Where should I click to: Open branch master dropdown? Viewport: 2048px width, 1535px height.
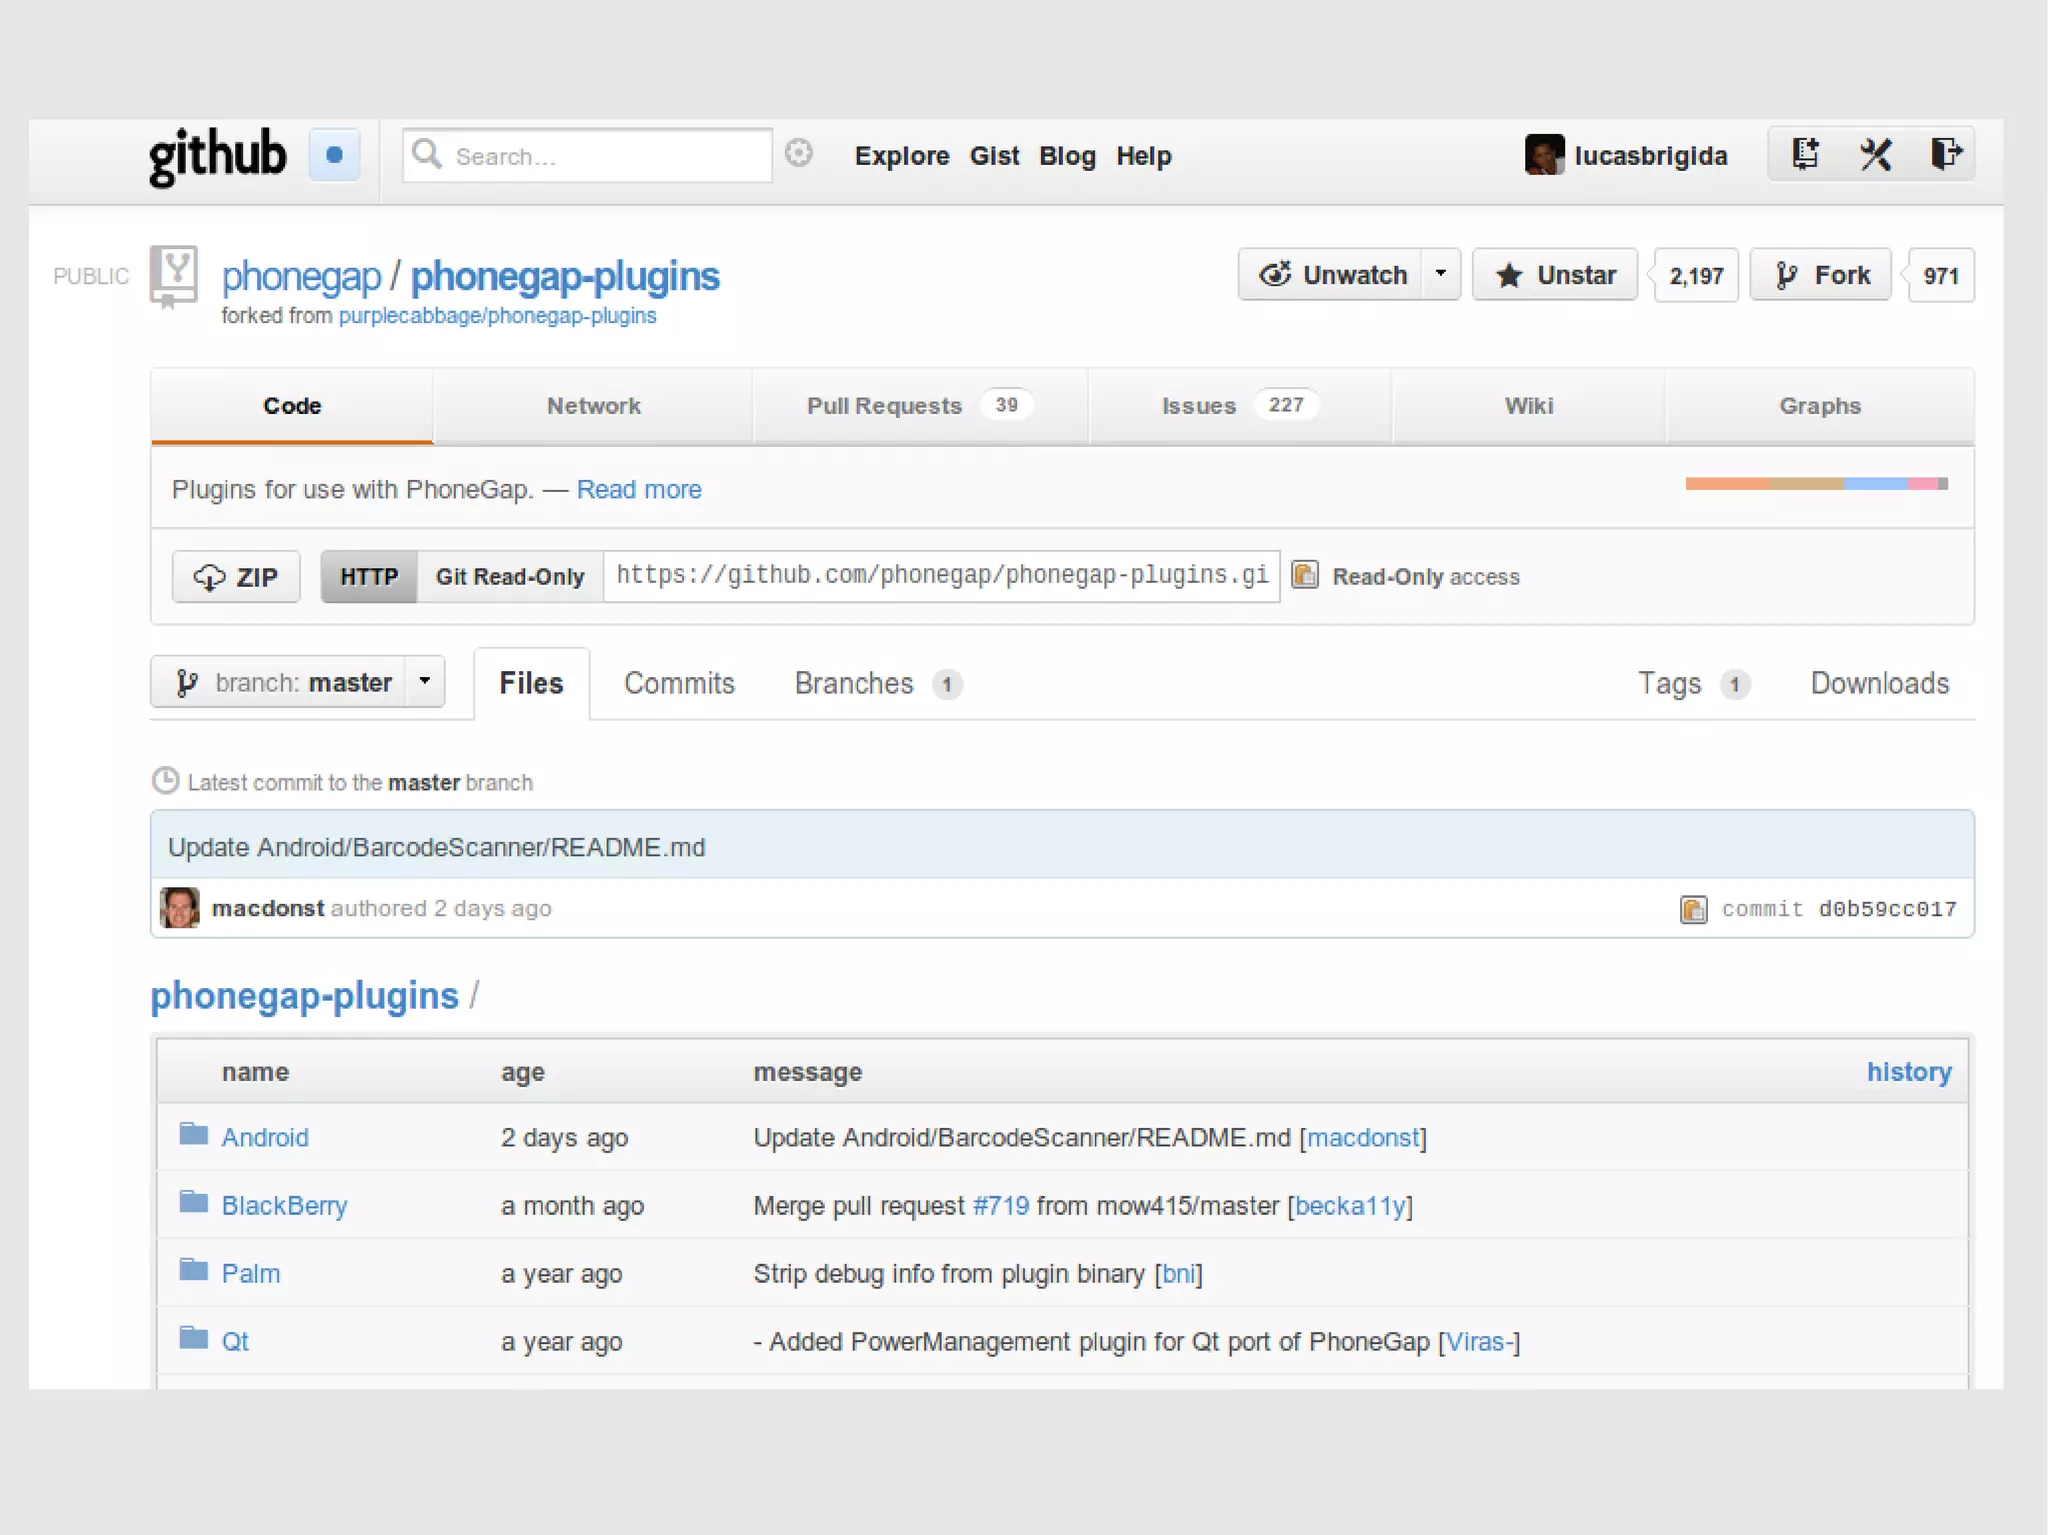pos(298,682)
